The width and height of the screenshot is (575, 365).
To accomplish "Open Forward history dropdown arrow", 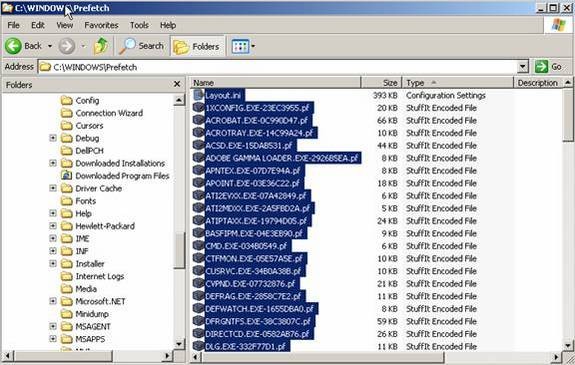I will pyautogui.click(x=84, y=46).
